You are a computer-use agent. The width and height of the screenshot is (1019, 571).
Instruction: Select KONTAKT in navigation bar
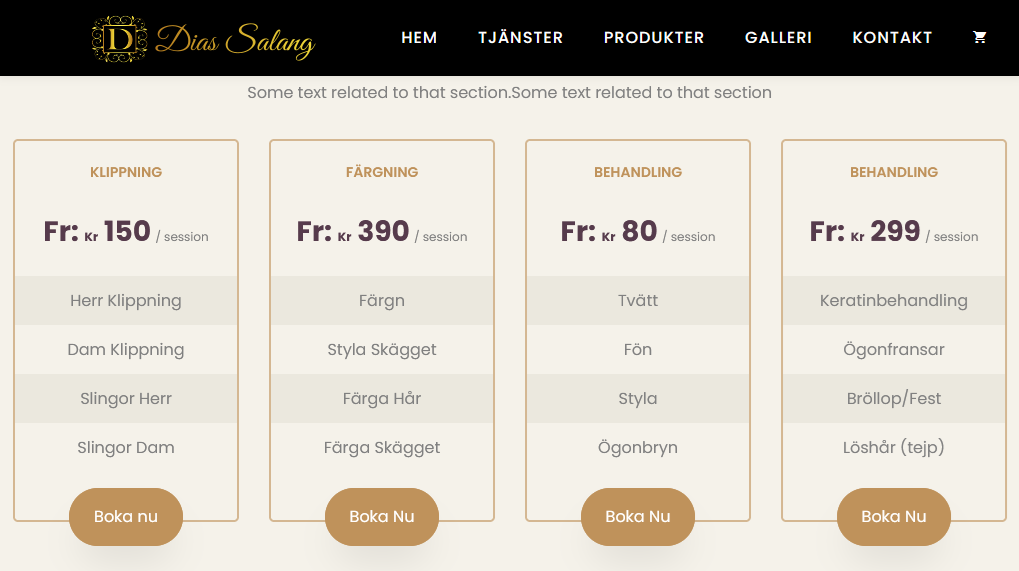pyautogui.click(x=892, y=37)
